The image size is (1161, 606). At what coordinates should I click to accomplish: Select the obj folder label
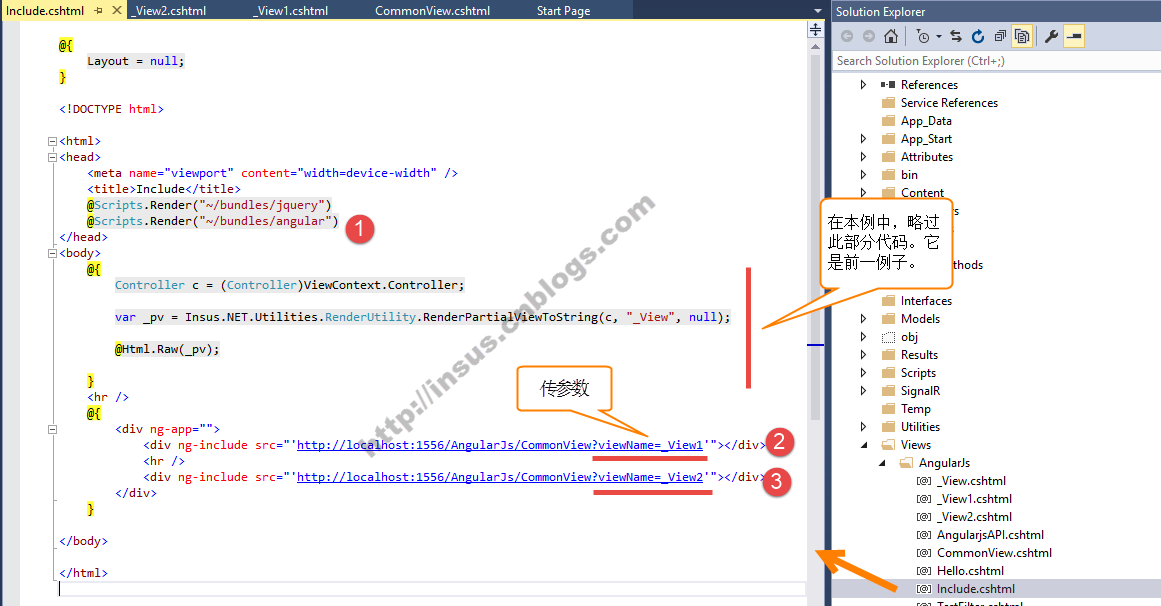click(909, 337)
